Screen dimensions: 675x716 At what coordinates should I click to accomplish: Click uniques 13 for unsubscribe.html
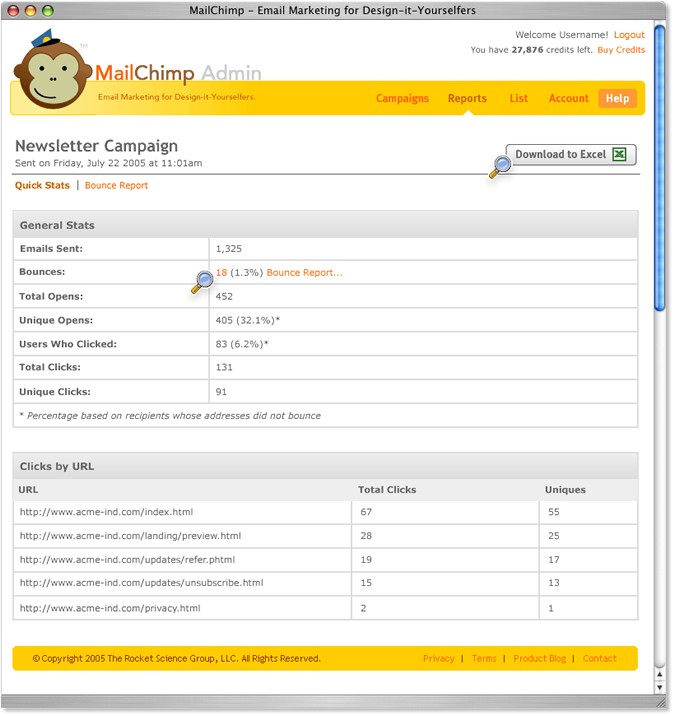(554, 583)
